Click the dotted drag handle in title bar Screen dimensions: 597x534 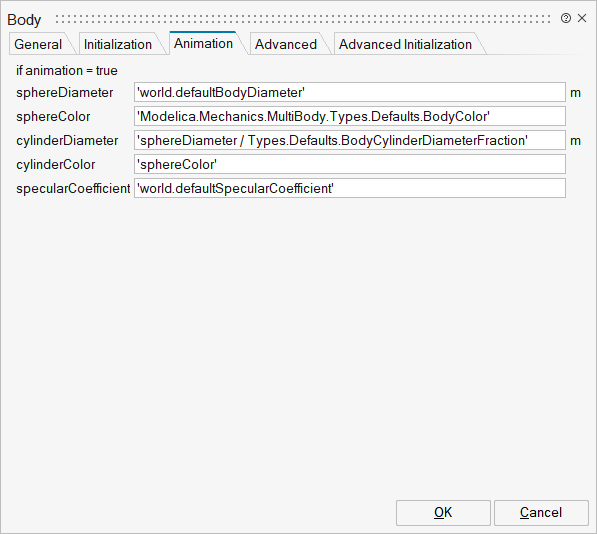[x=303, y=19]
